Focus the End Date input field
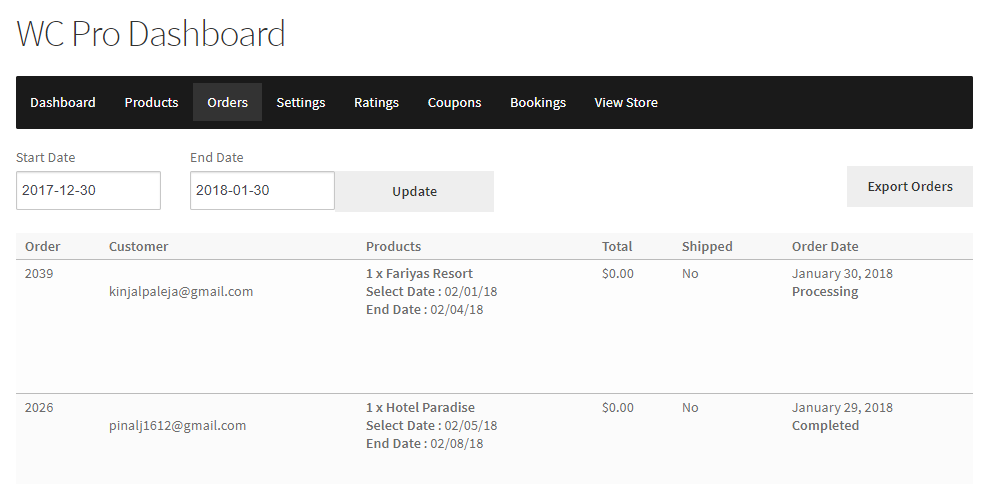Screen dimensions: 990x484 point(262,190)
